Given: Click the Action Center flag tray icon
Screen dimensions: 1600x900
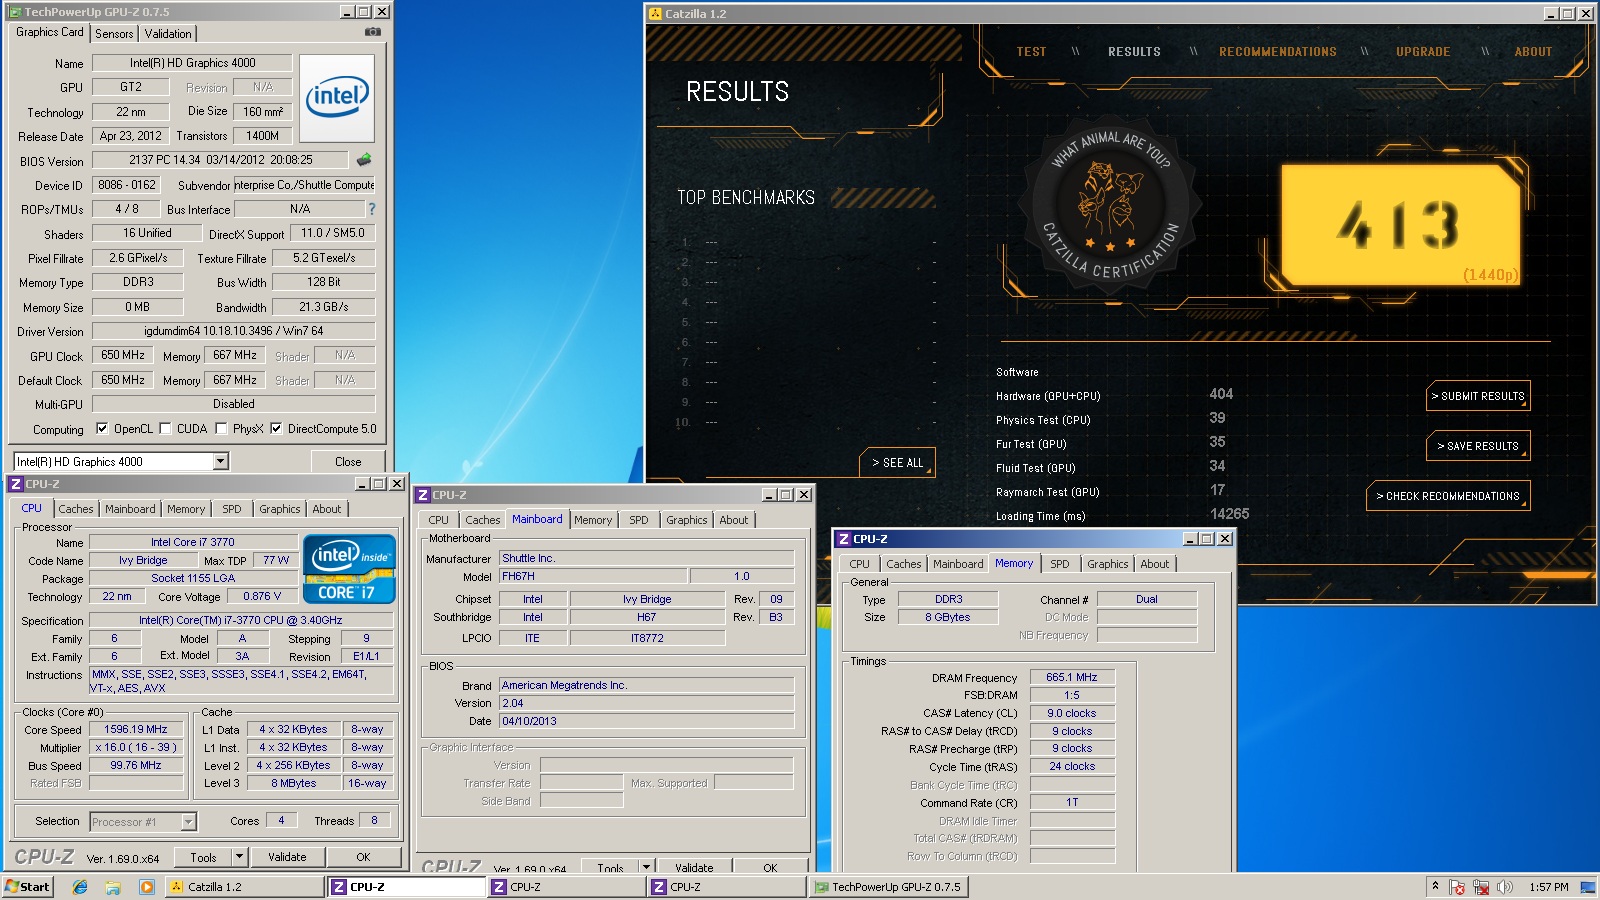Looking at the screenshot, I should click(x=1457, y=887).
